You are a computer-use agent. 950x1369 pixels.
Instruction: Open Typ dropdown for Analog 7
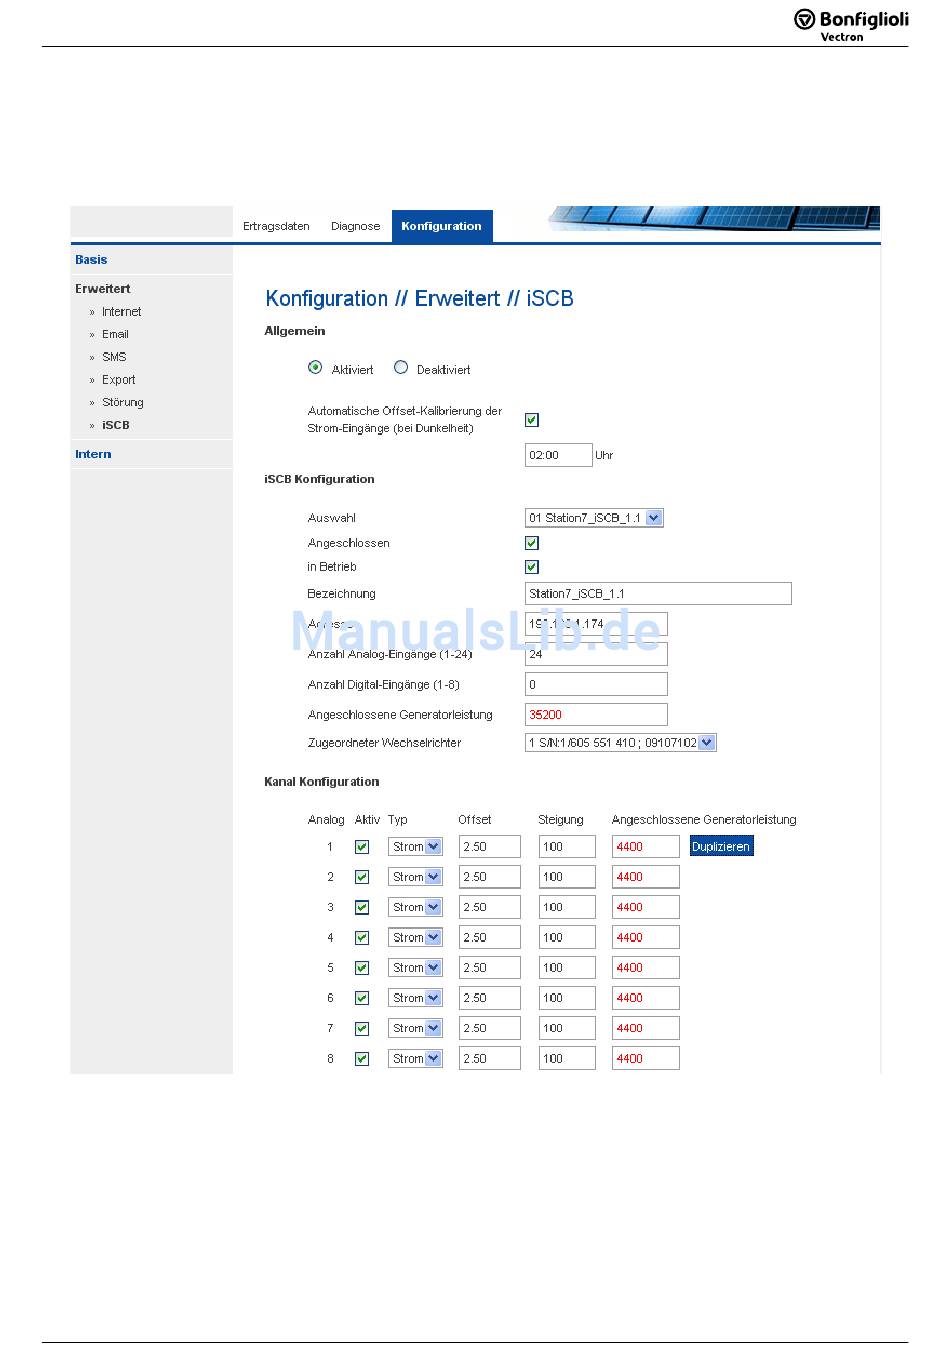(415, 1029)
